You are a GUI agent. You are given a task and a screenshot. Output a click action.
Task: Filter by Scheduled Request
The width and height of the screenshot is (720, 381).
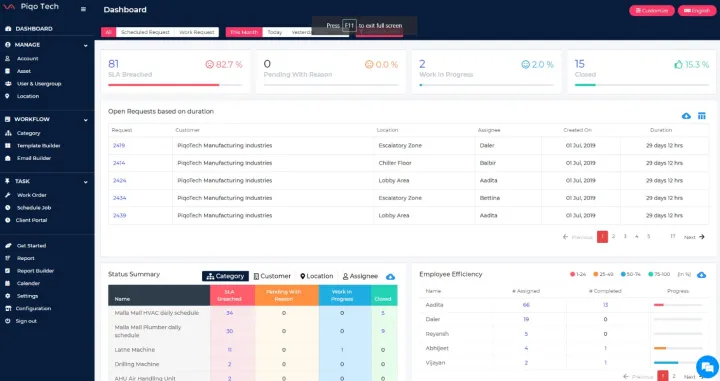(x=145, y=32)
